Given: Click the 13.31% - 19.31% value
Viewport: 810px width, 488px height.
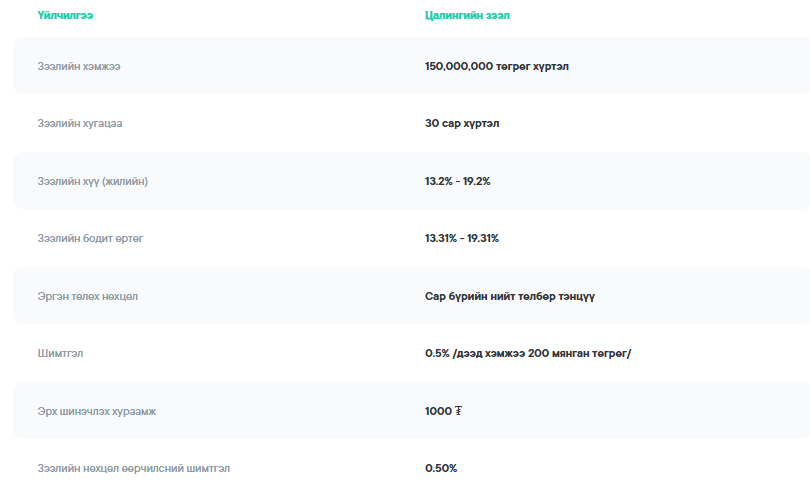Looking at the screenshot, I should click(461, 238).
